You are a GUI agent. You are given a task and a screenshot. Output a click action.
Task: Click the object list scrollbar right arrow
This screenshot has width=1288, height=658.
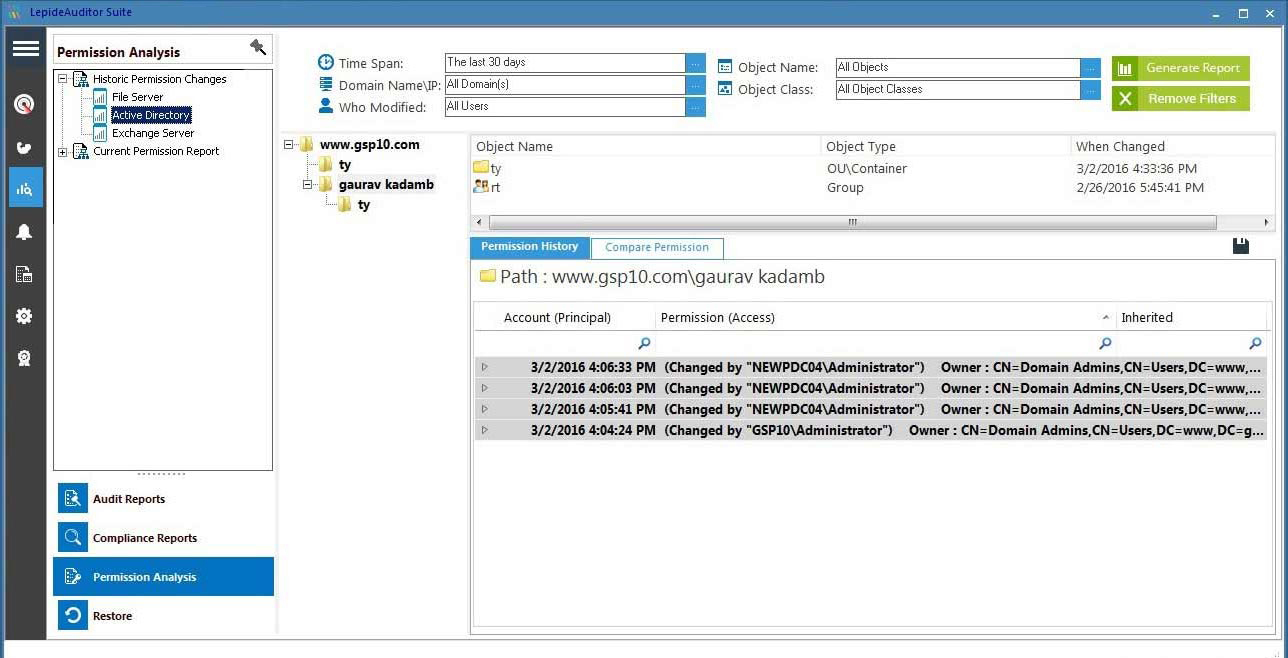click(1268, 222)
